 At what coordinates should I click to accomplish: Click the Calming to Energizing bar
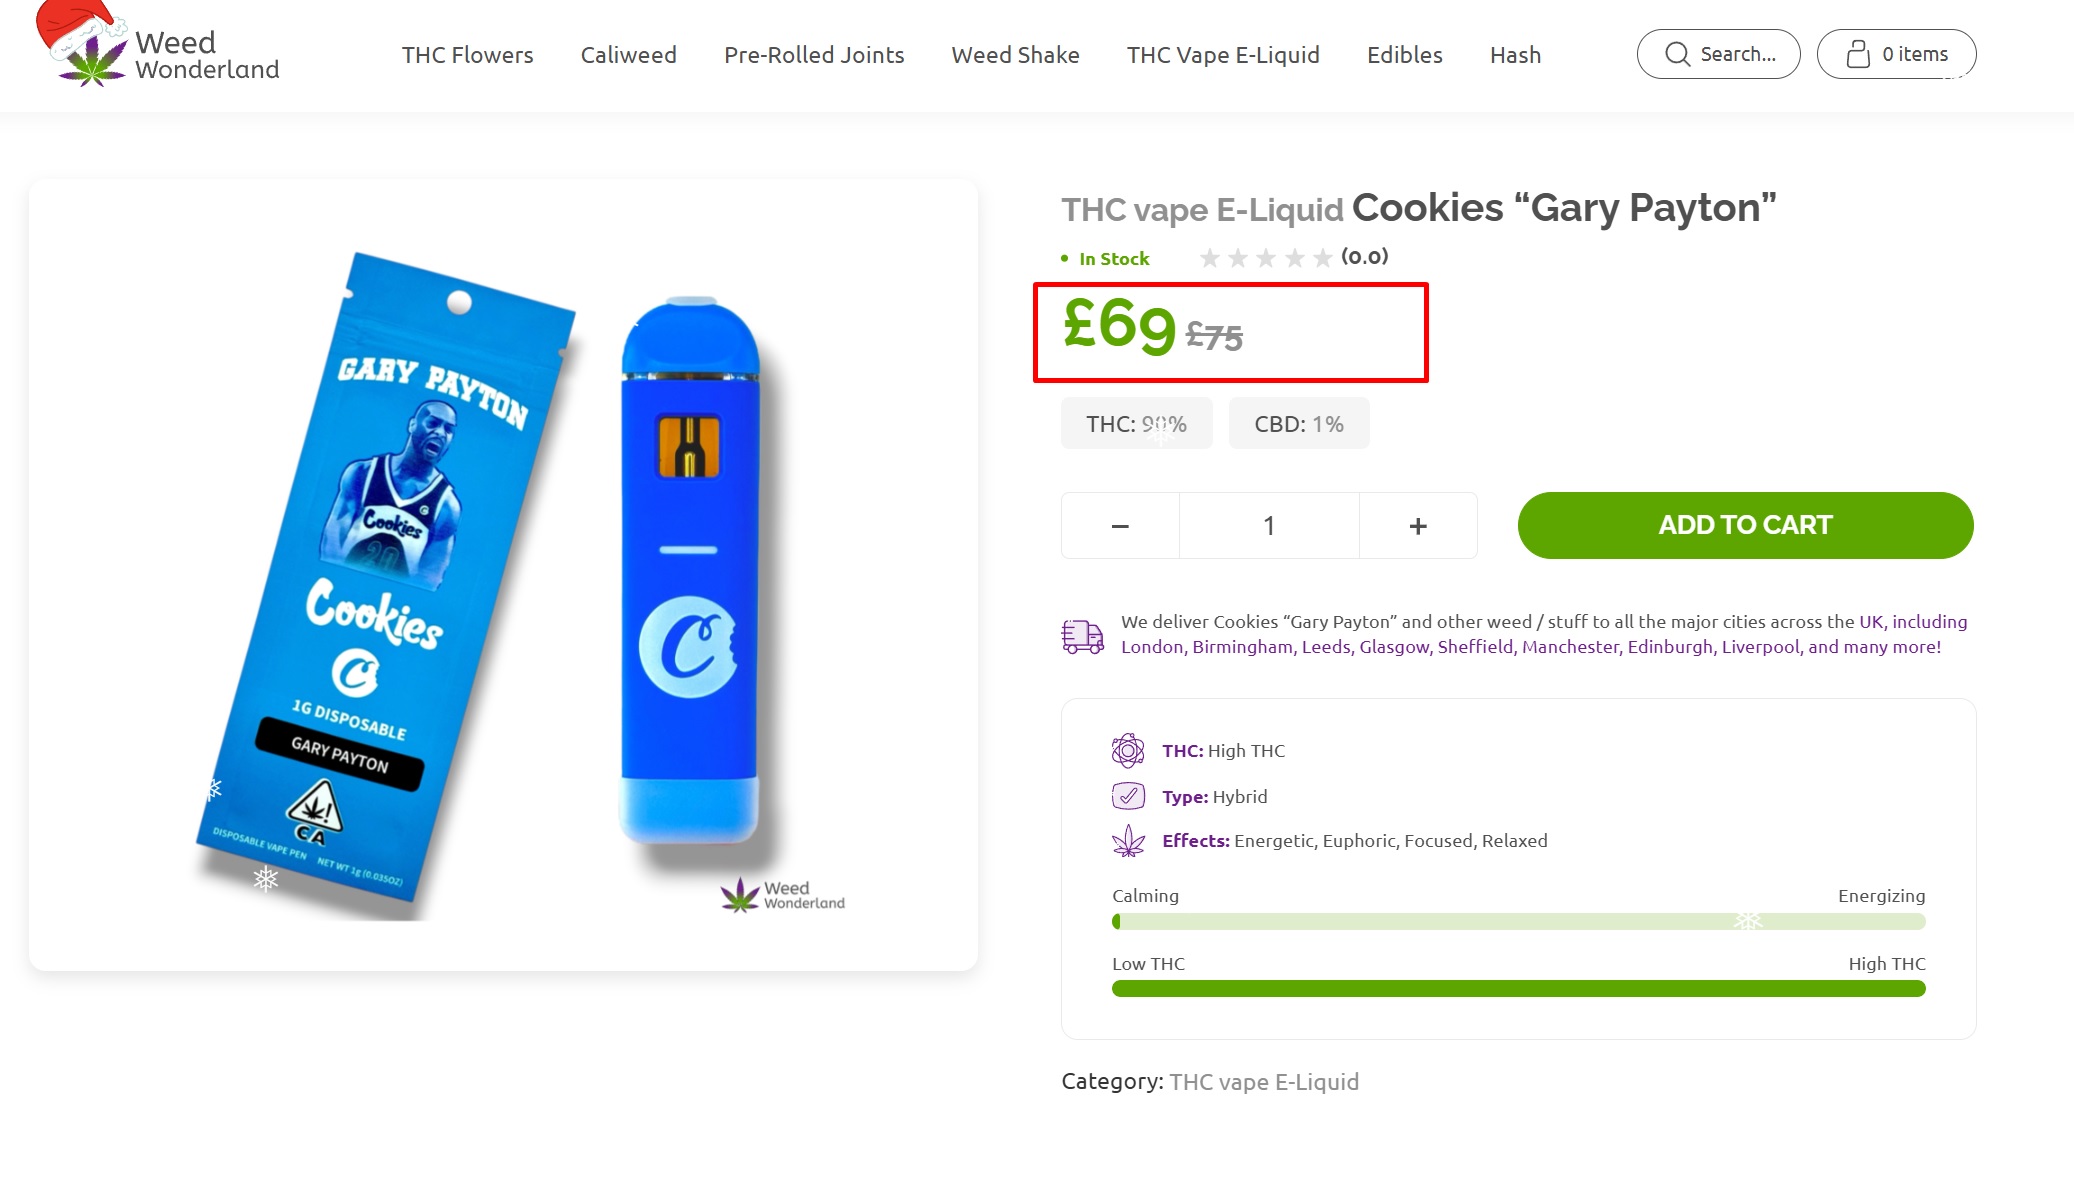pos(1518,921)
